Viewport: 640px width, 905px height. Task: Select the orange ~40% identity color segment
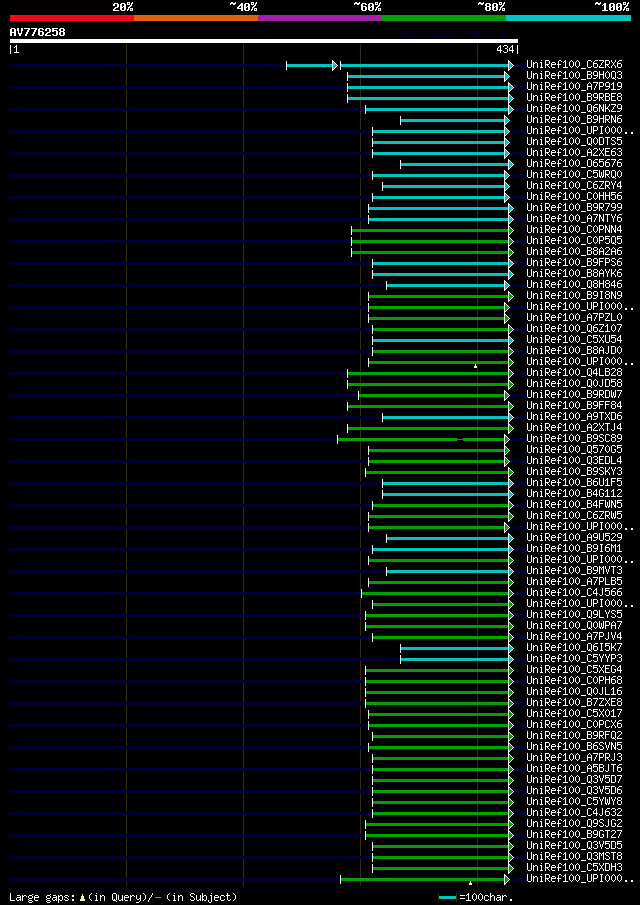(x=196, y=18)
